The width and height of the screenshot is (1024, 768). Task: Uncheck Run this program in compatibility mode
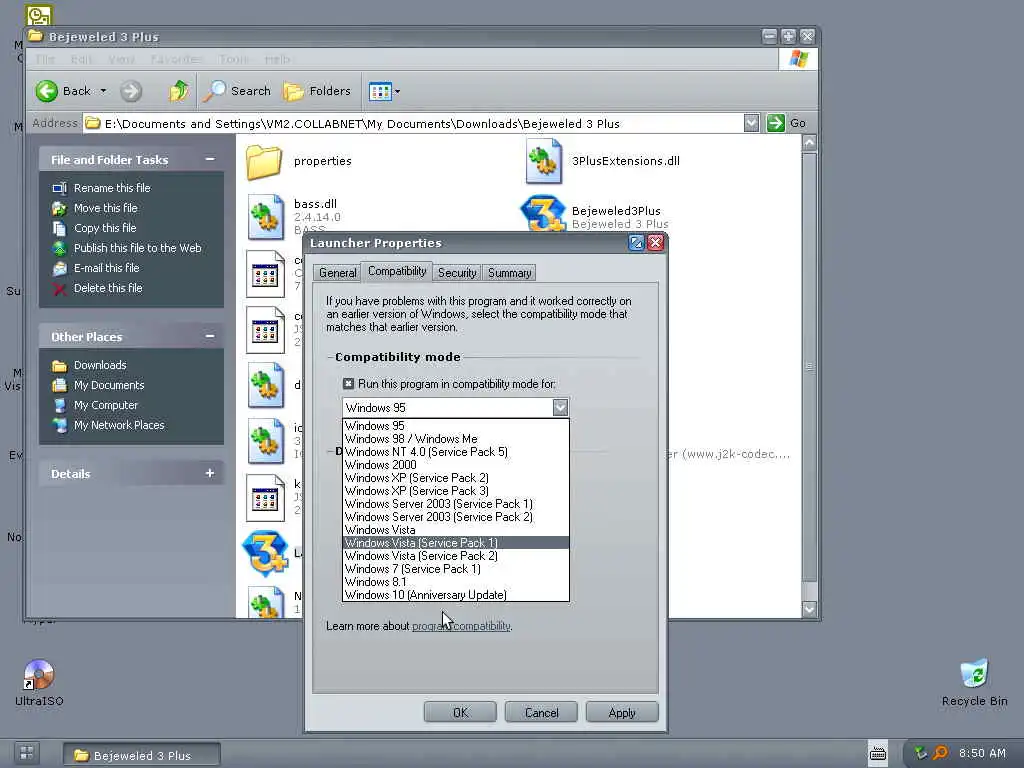pos(349,384)
